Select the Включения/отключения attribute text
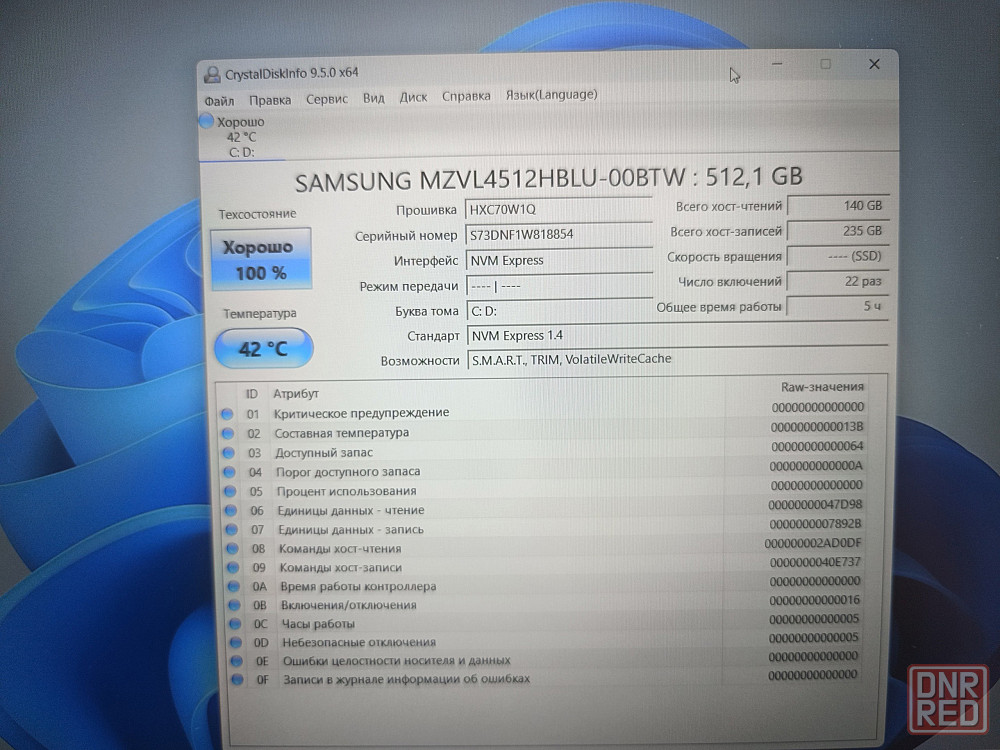 pyautogui.click(x=349, y=605)
